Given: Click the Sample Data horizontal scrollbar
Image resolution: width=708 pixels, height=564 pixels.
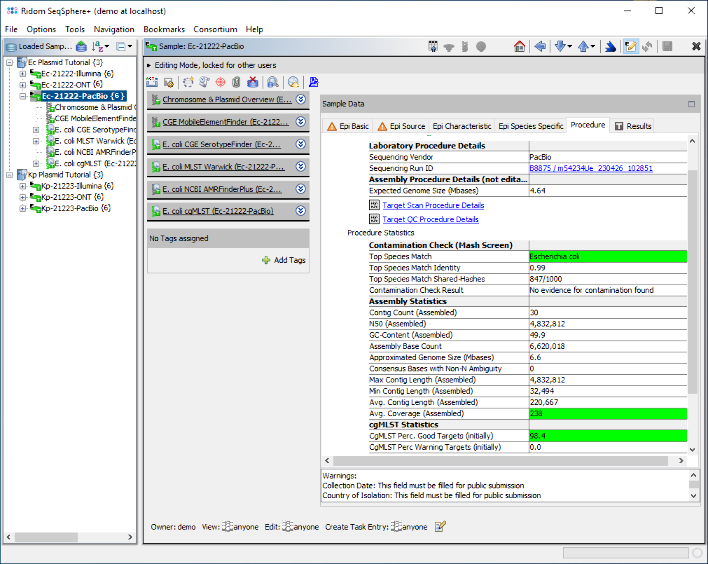Looking at the screenshot, I should tap(500, 461).
